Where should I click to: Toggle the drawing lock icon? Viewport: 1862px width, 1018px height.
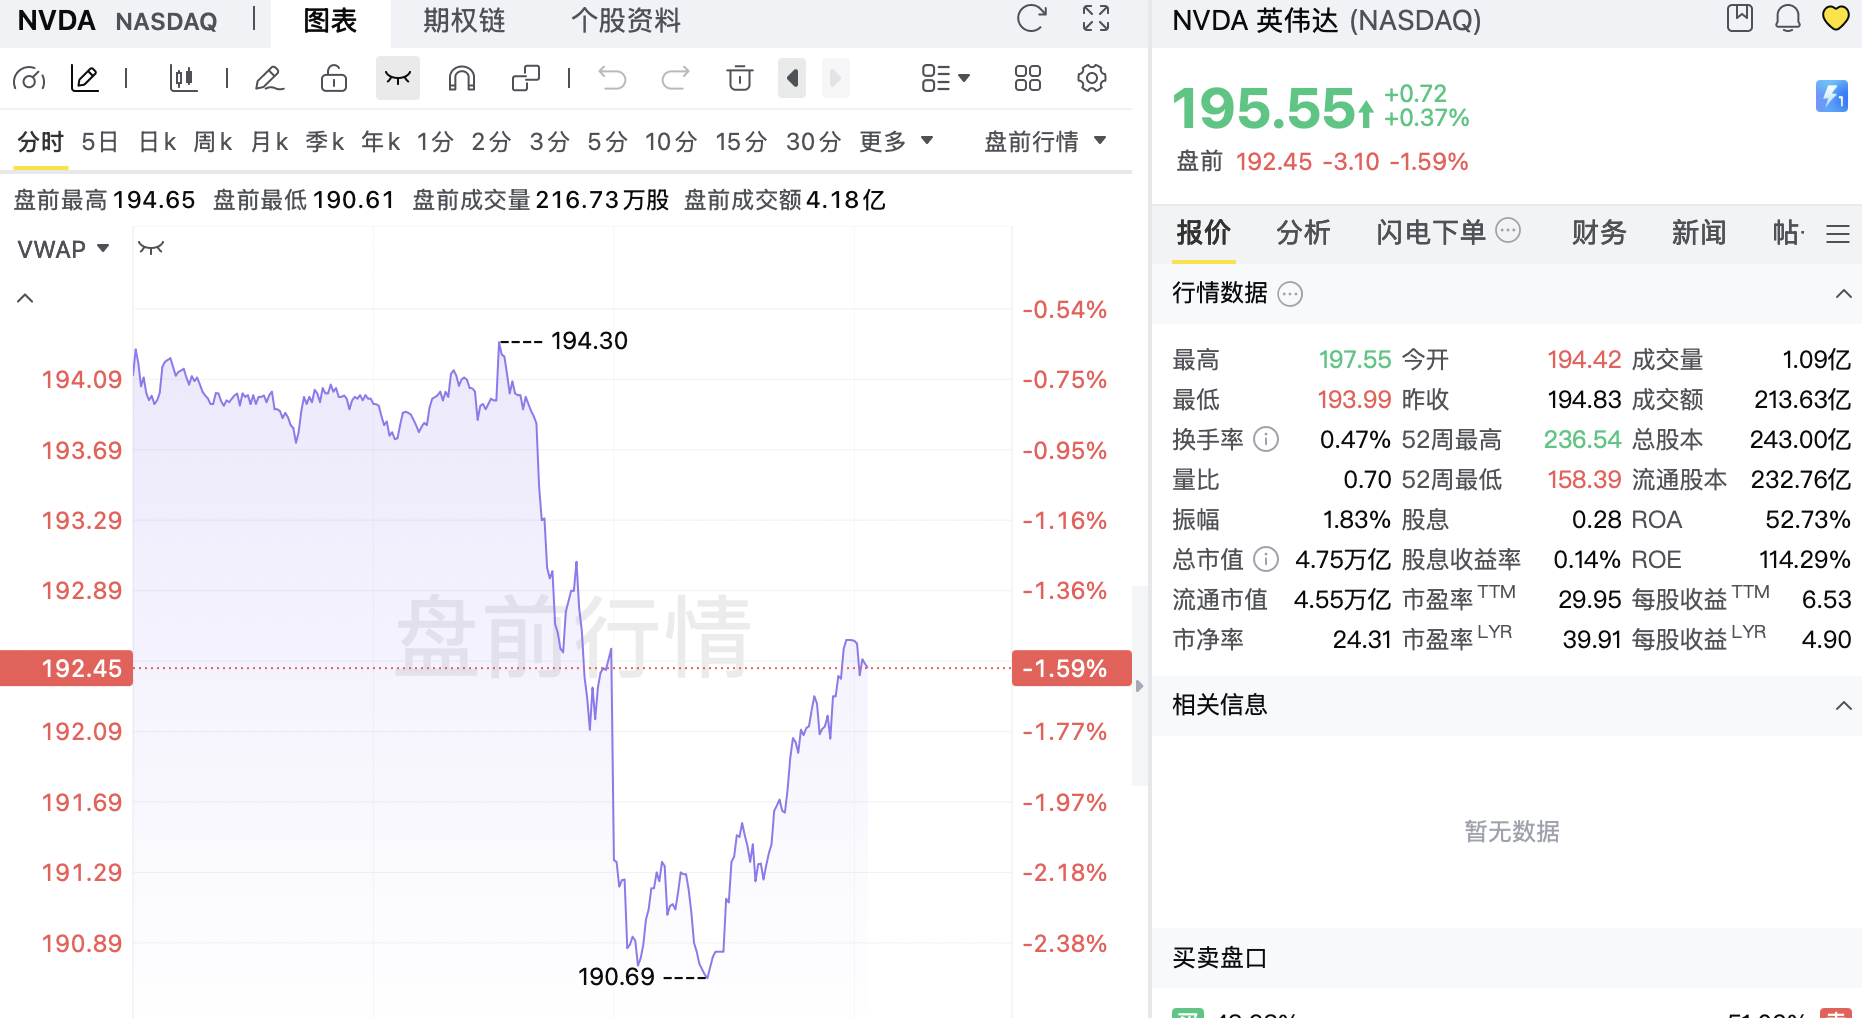[x=334, y=78]
